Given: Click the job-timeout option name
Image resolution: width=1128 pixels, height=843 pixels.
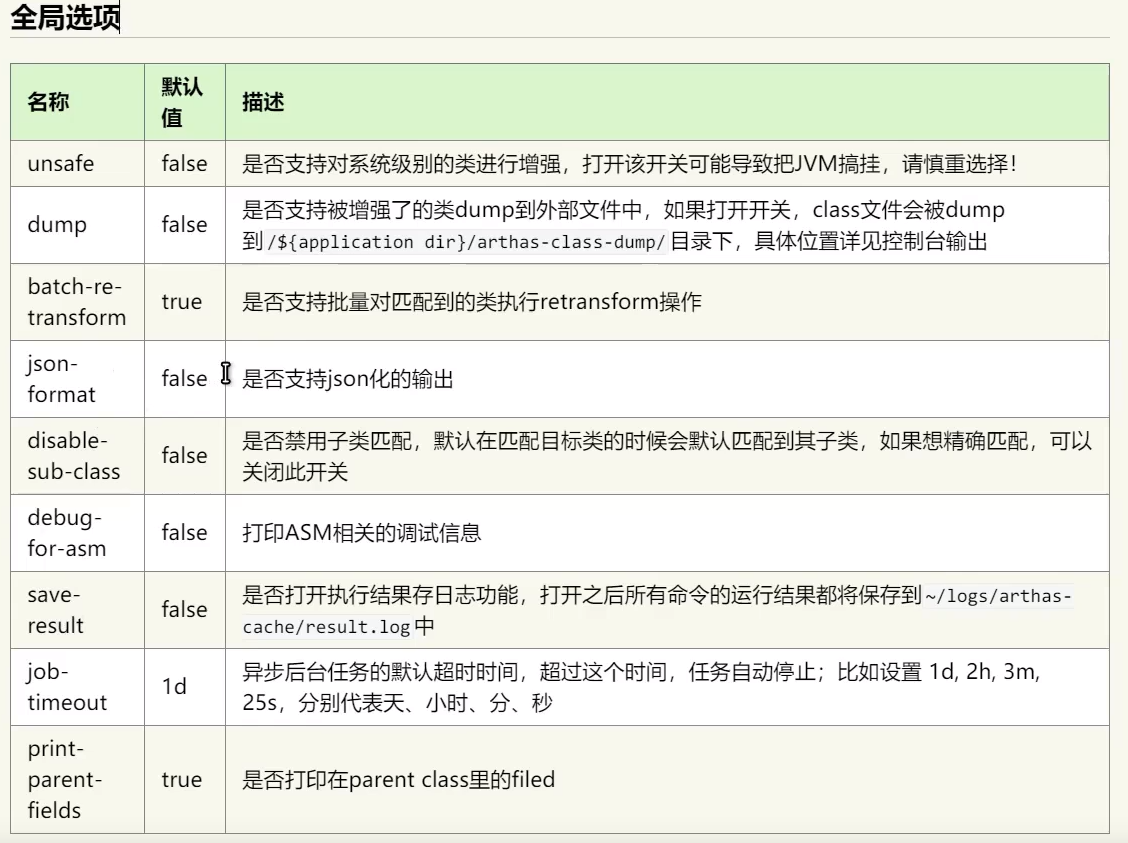Looking at the screenshot, I should pos(67,687).
